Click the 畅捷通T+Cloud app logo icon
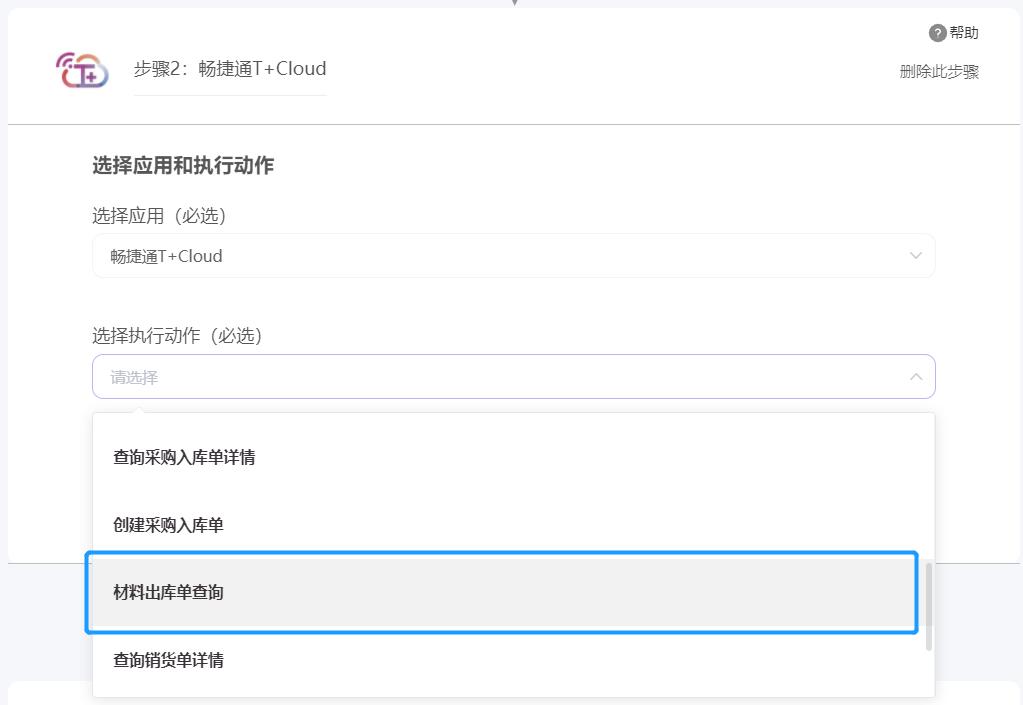1023x705 pixels. [x=81, y=70]
